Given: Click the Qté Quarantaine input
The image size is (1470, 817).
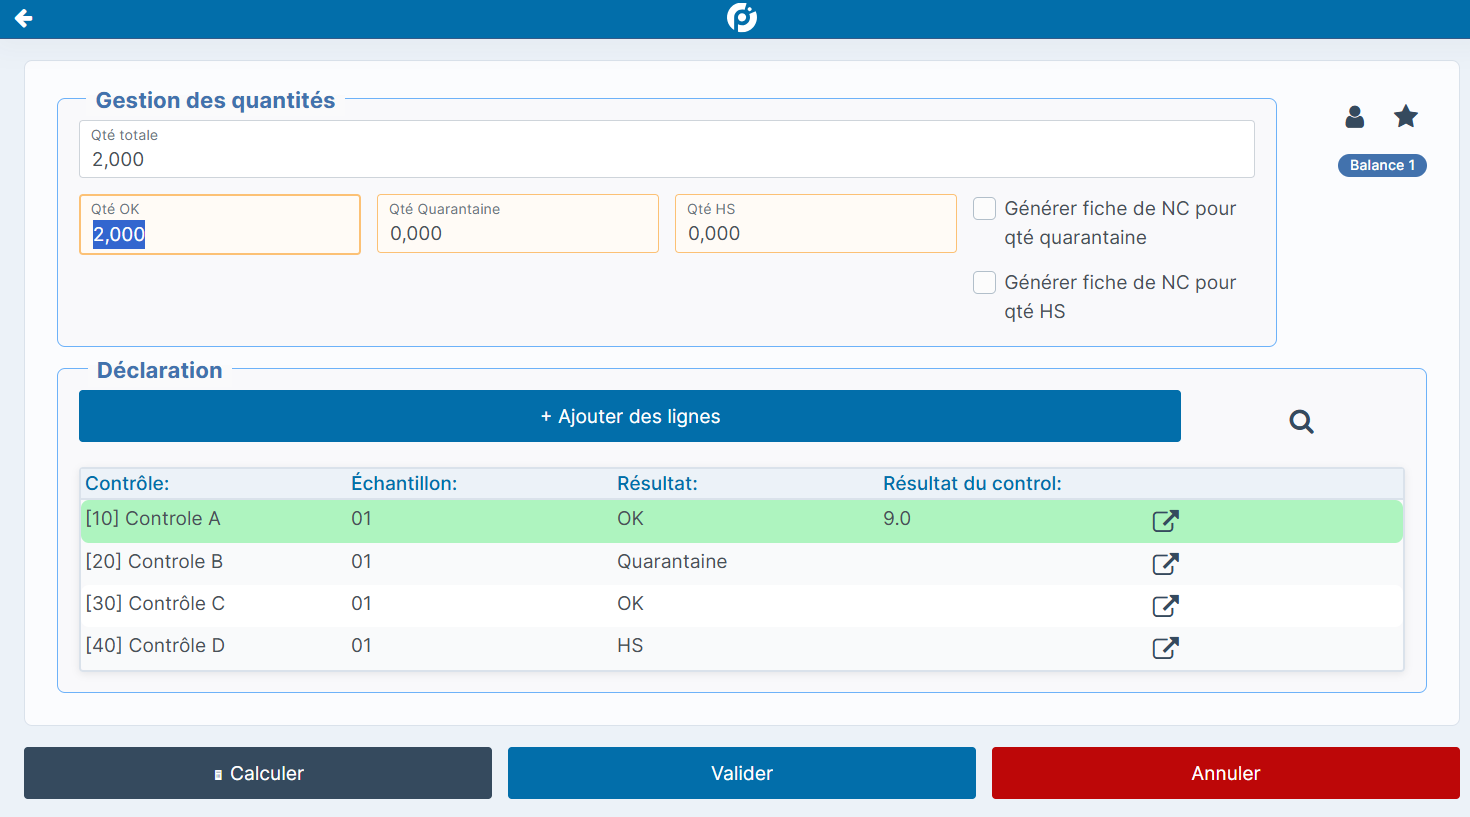Looking at the screenshot, I should point(517,233).
